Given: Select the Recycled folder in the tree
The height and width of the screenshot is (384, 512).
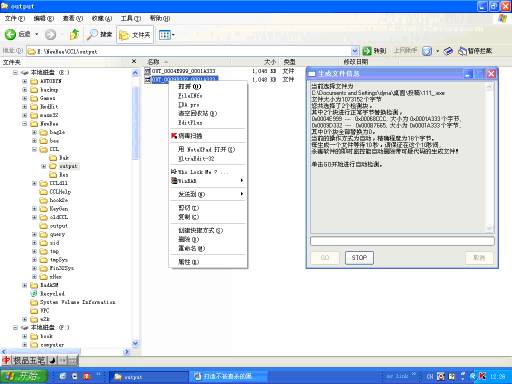Looking at the screenshot, I should (48, 294).
